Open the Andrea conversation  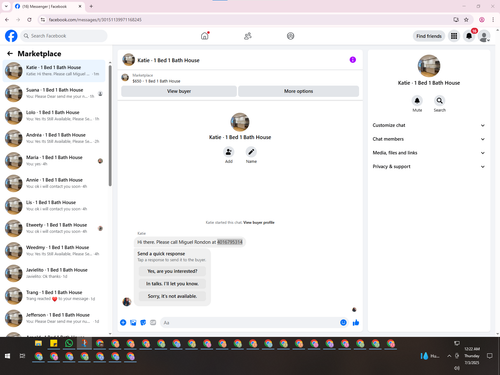click(x=54, y=138)
